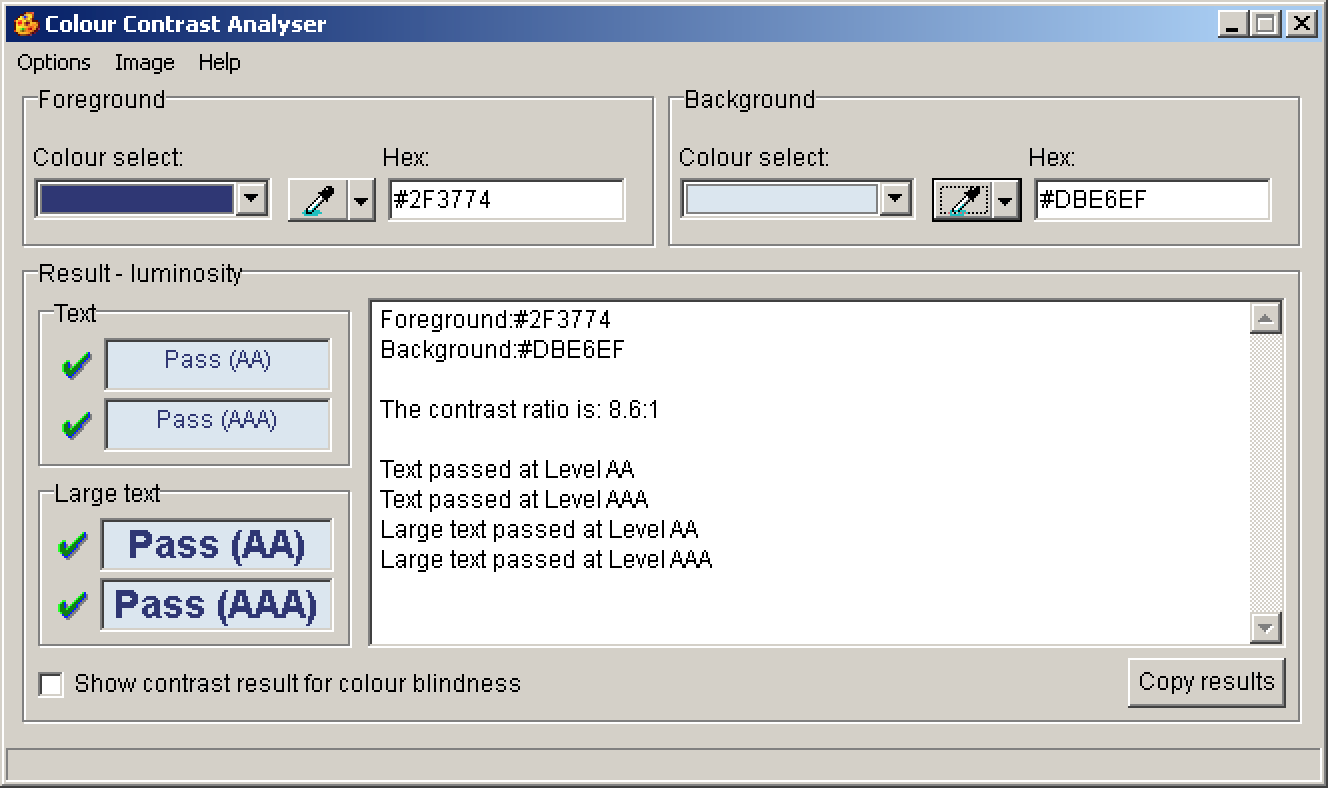This screenshot has height=788, width=1328.
Task: Select the foreground eyedropper tool
Action: 319,197
